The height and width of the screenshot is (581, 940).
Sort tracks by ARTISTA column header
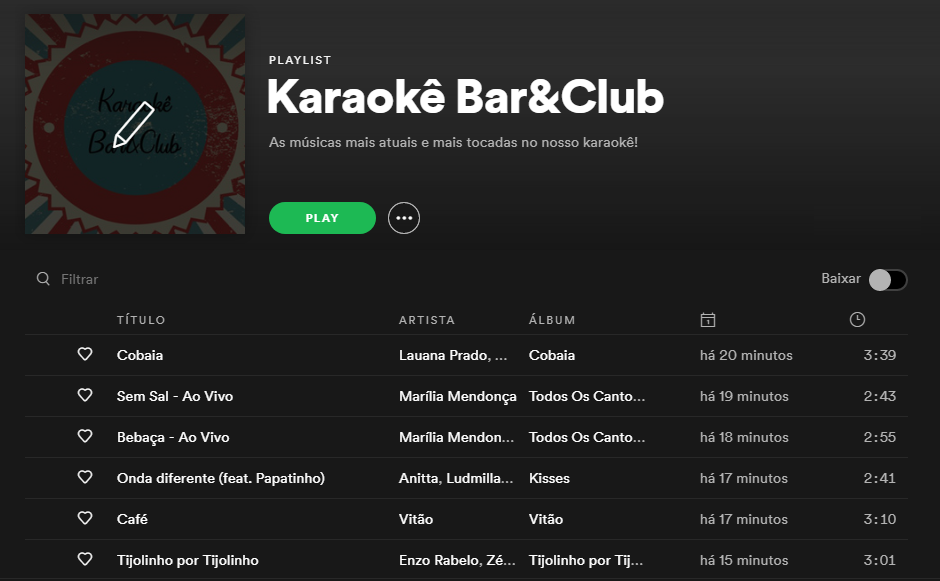coord(427,320)
